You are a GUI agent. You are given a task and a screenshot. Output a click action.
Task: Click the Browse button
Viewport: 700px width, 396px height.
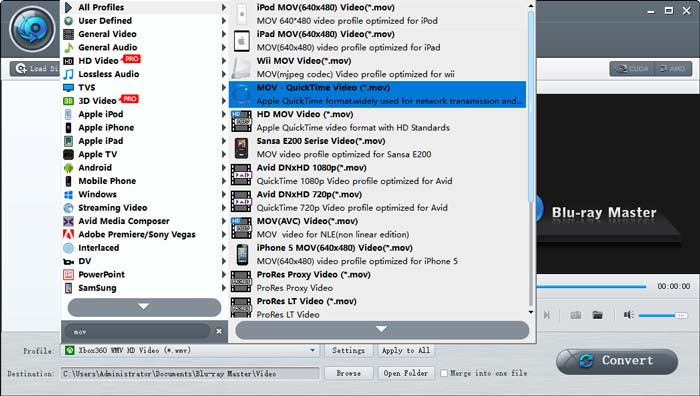pyautogui.click(x=348, y=373)
